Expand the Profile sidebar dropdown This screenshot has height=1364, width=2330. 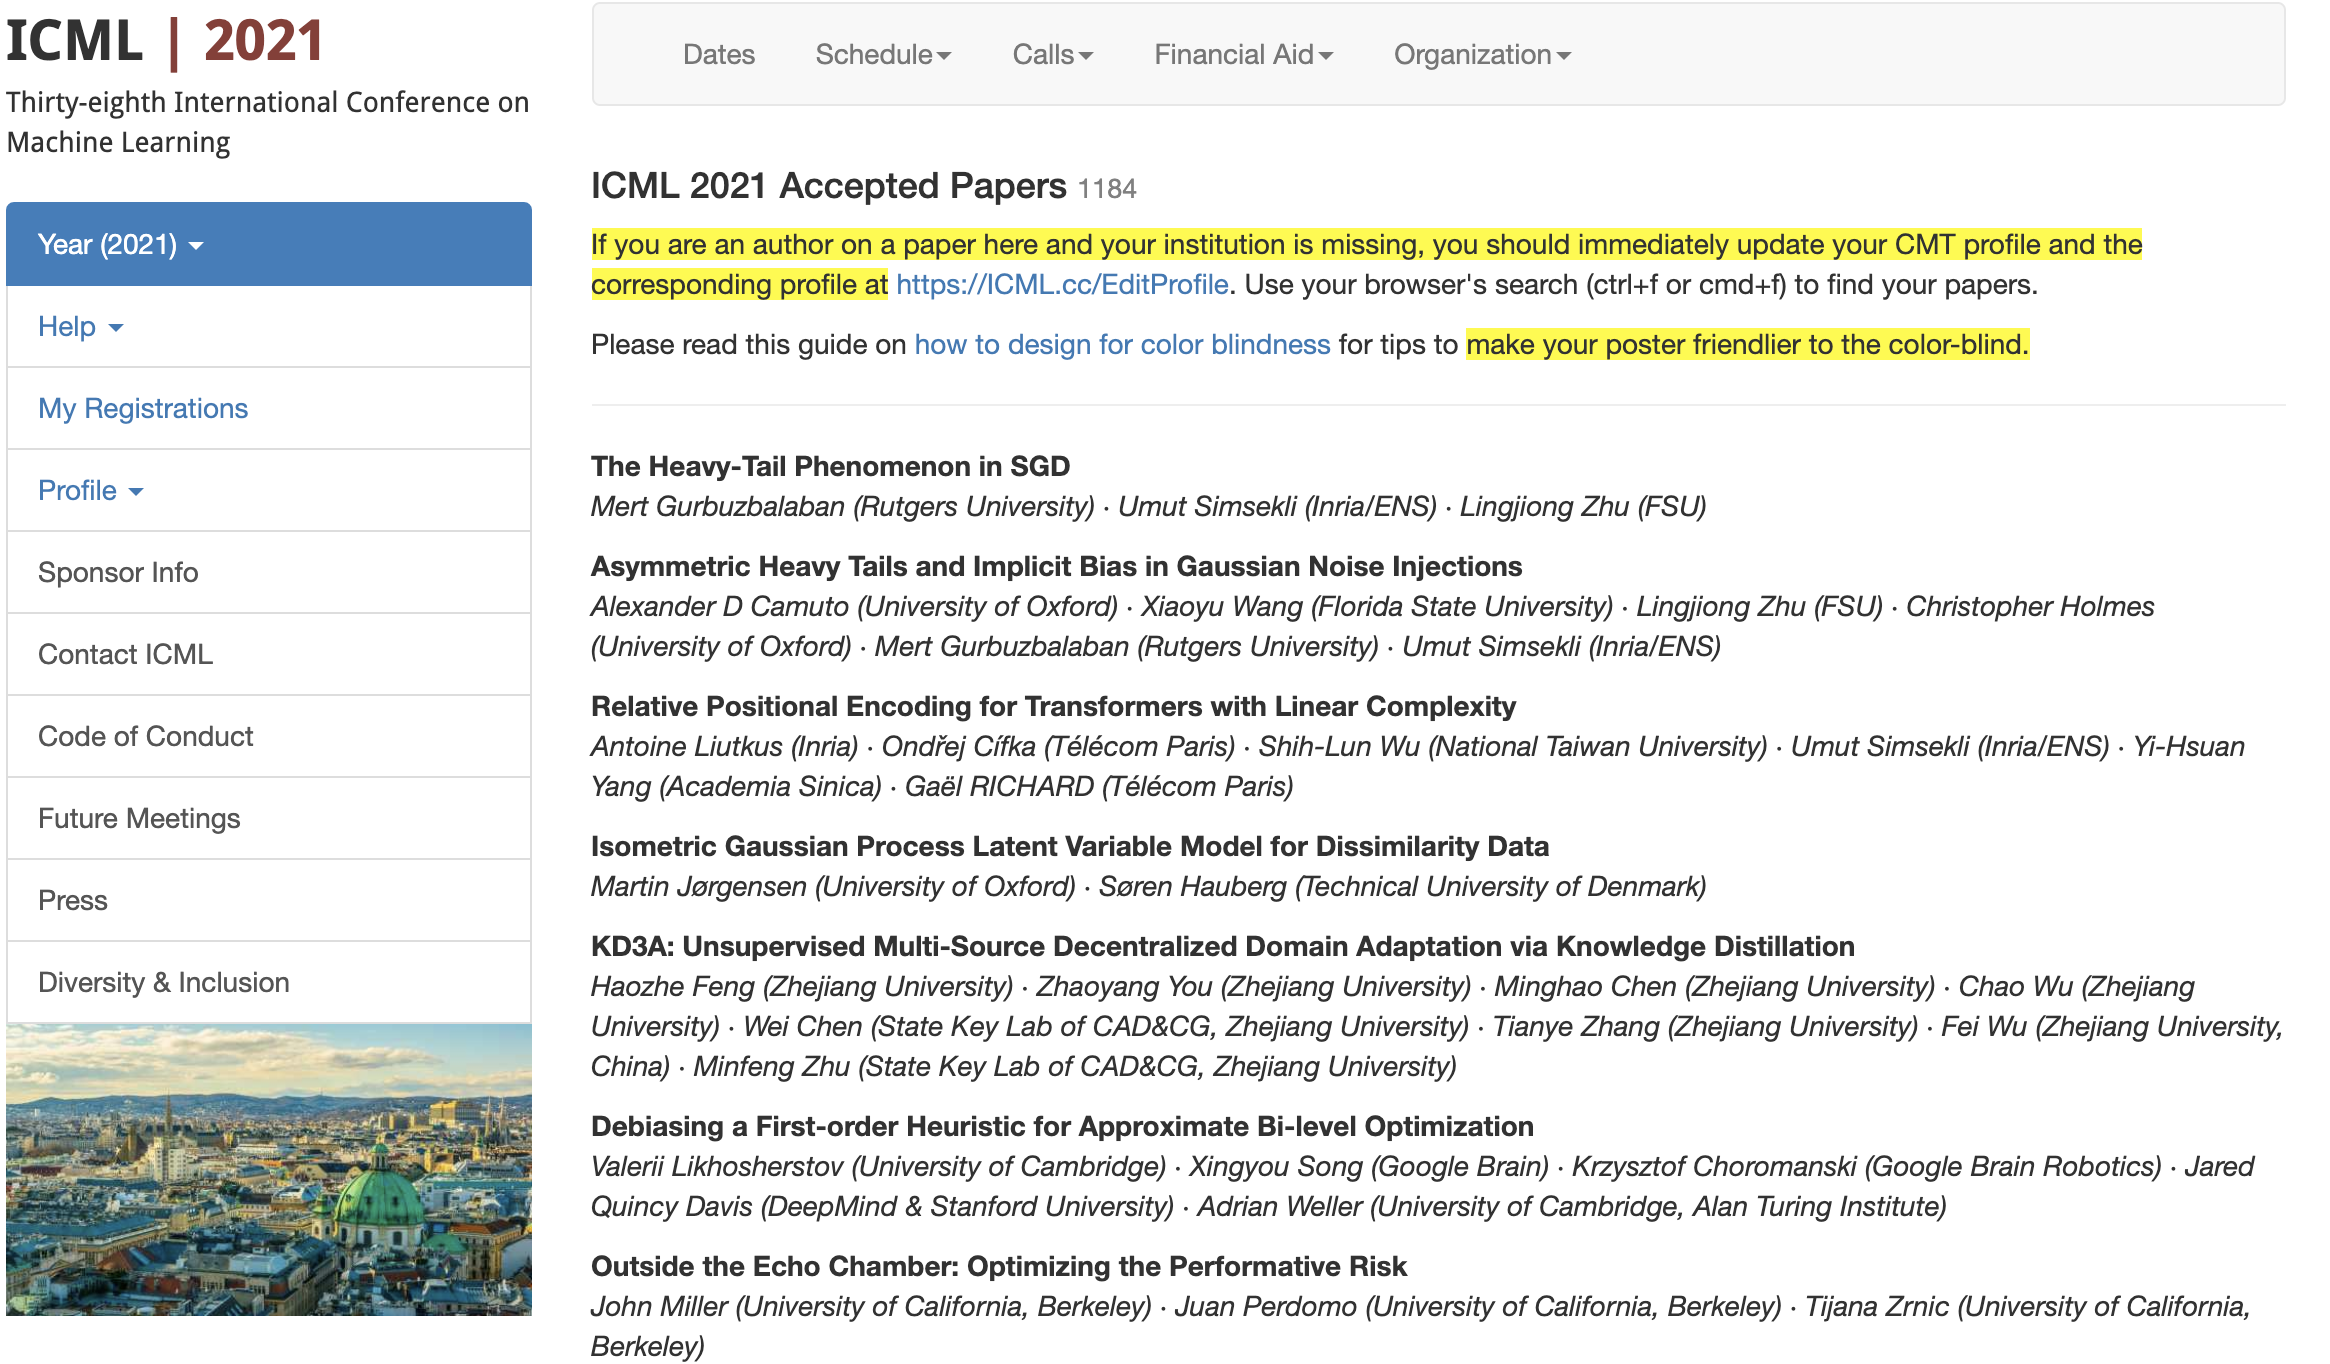(x=90, y=491)
